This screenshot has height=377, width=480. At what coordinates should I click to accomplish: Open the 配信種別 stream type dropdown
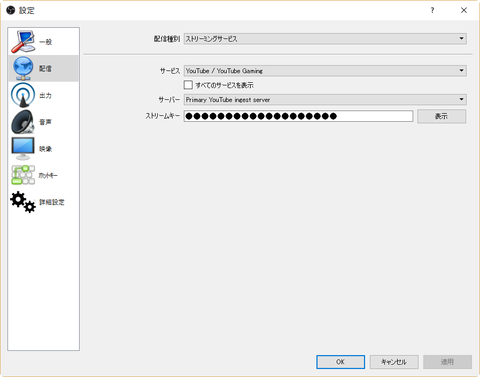point(325,39)
